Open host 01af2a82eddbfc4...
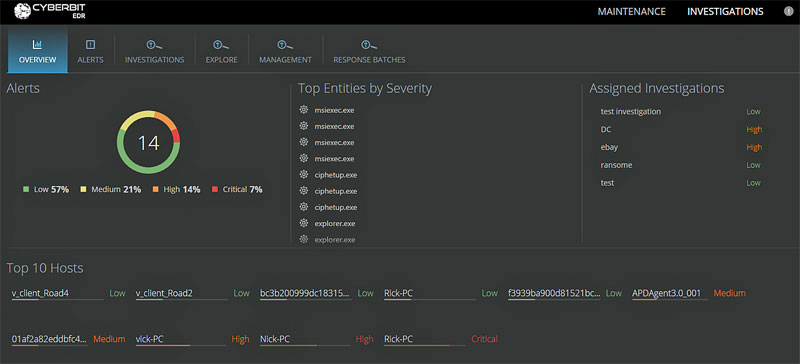 click(x=49, y=339)
